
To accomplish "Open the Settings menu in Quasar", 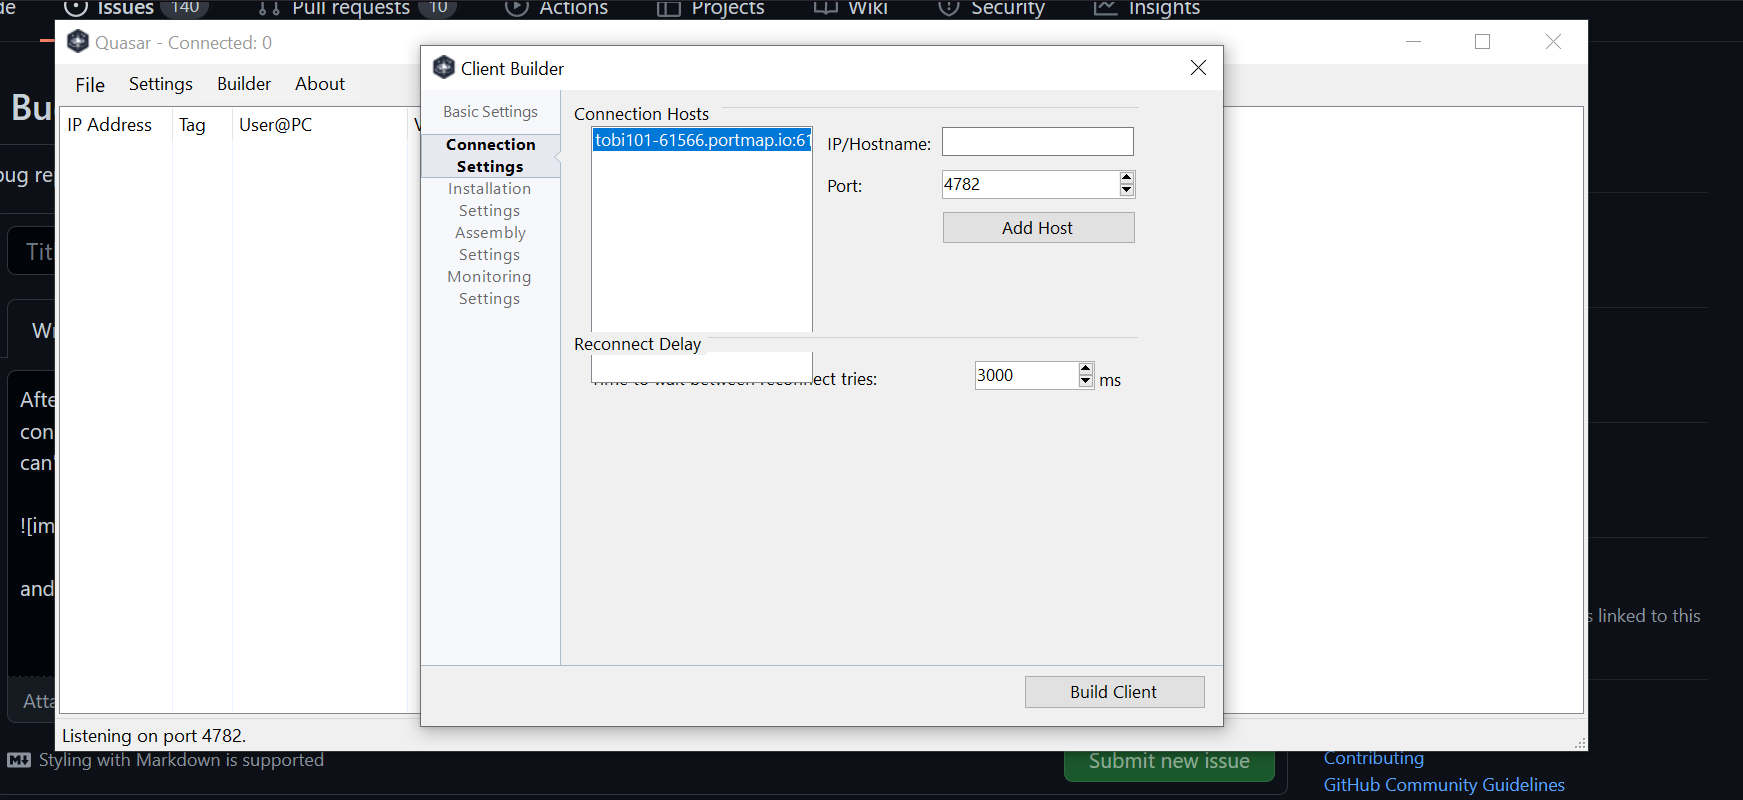I will (x=161, y=84).
